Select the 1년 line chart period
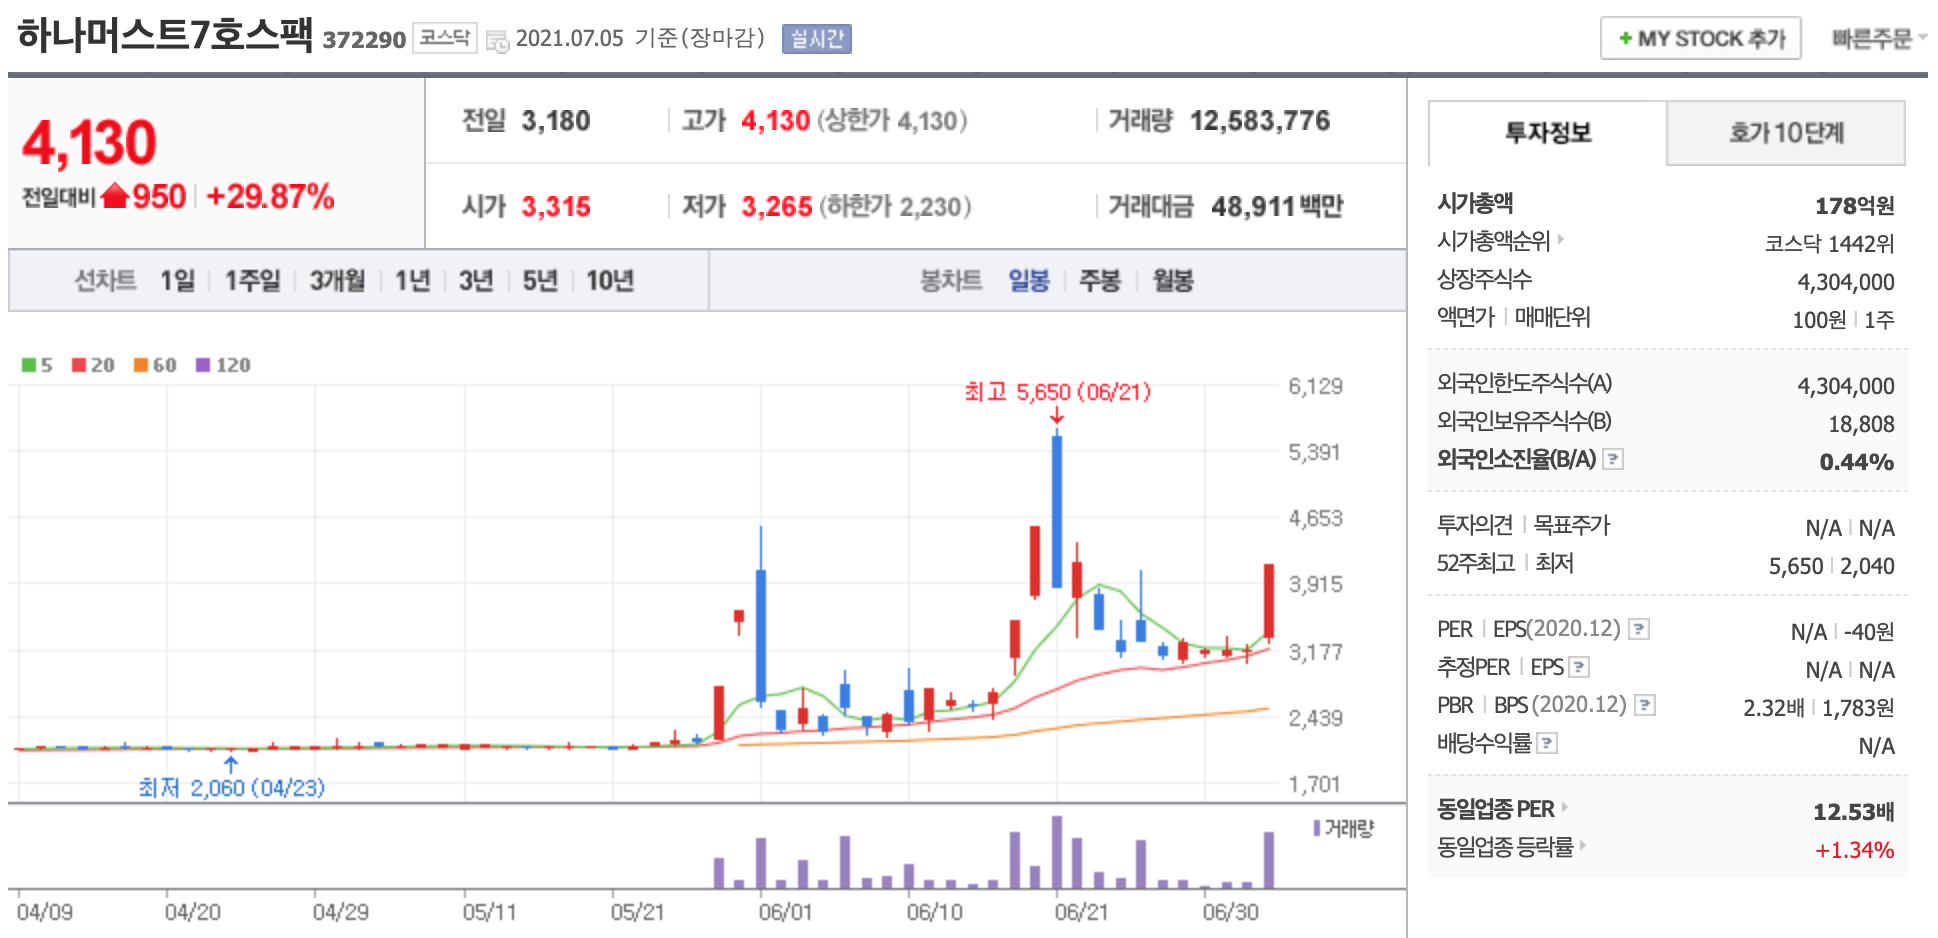The image size is (1938, 938). (x=412, y=281)
